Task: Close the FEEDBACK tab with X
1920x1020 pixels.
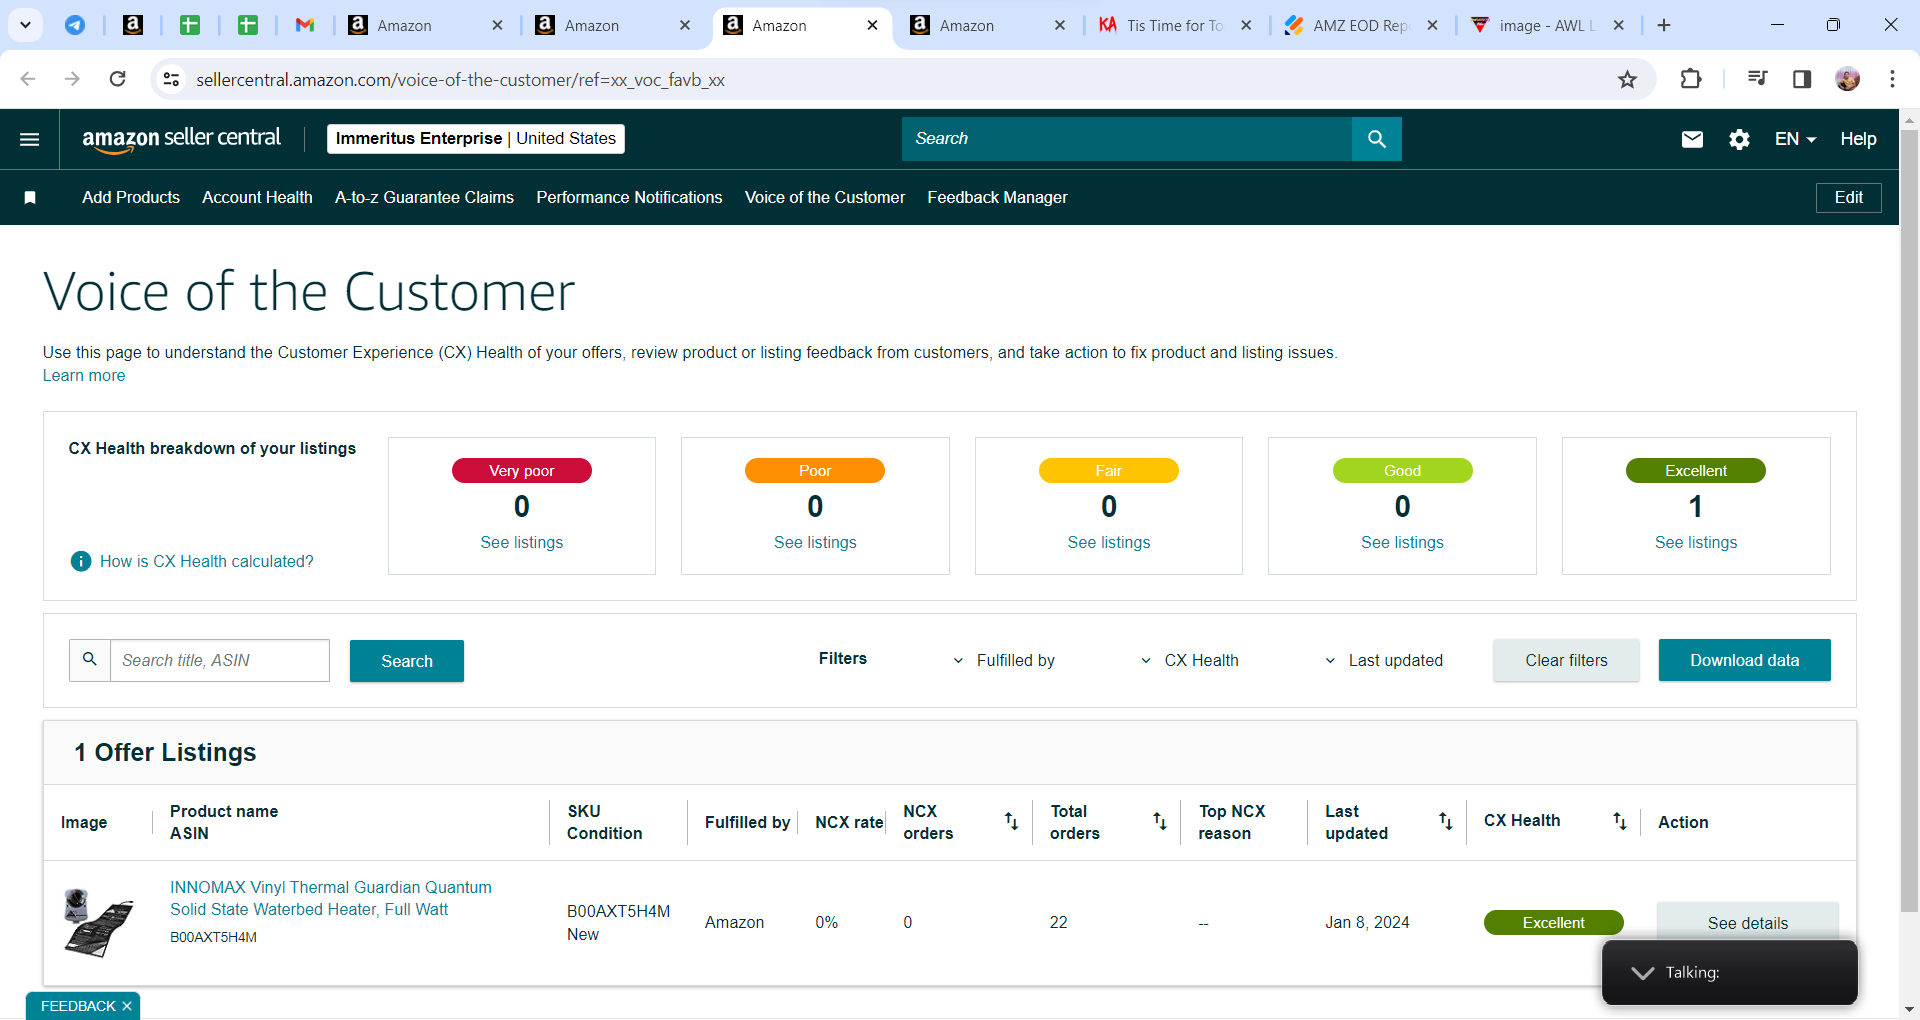Action: point(127,1006)
